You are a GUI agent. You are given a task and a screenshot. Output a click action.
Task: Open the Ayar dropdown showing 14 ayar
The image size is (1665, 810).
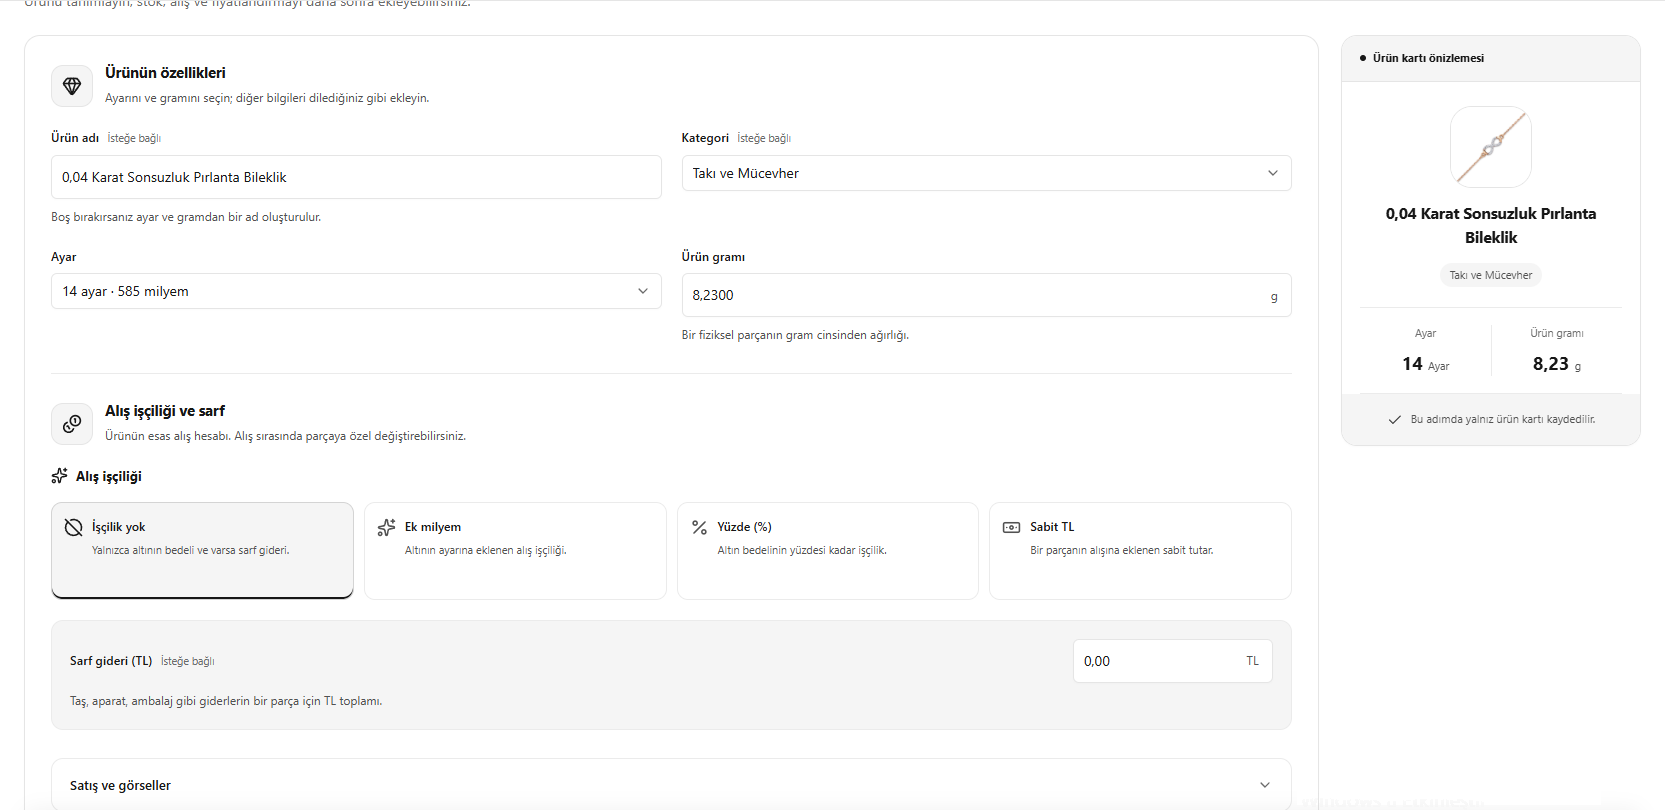[356, 291]
